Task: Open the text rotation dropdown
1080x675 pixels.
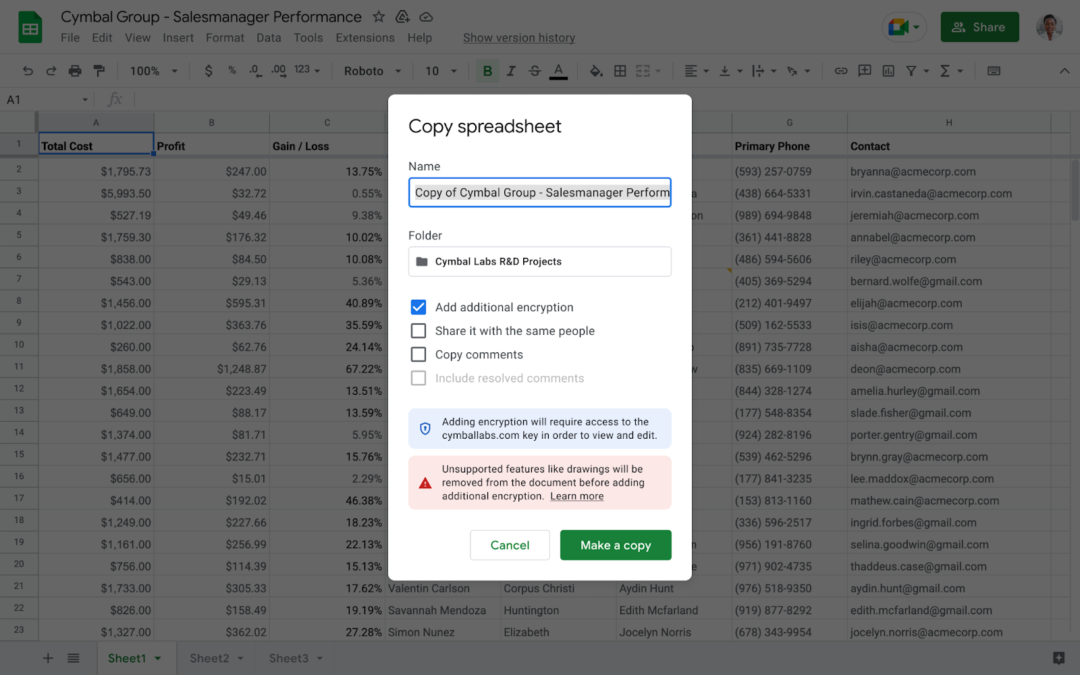Action: tap(798, 71)
